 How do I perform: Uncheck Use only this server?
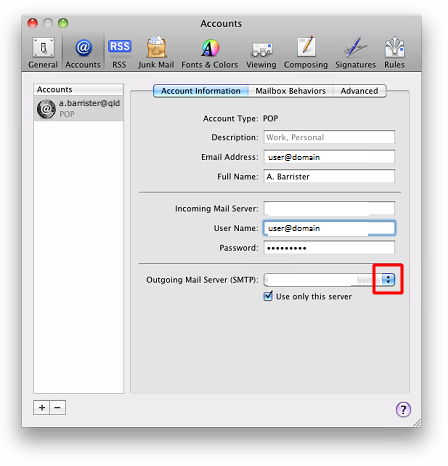(268, 297)
